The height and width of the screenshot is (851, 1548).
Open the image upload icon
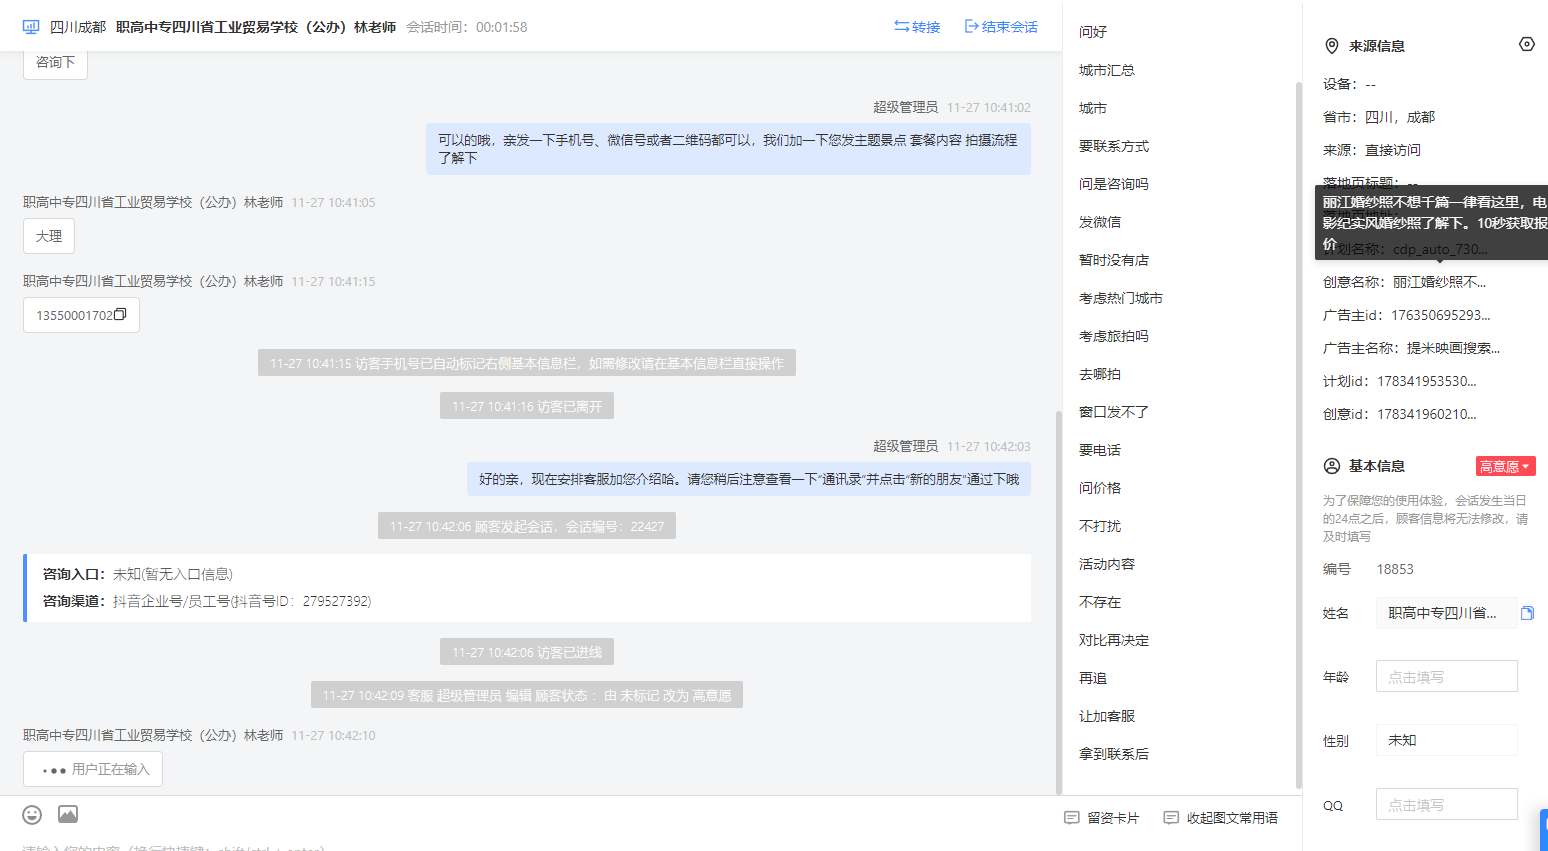[x=68, y=815]
